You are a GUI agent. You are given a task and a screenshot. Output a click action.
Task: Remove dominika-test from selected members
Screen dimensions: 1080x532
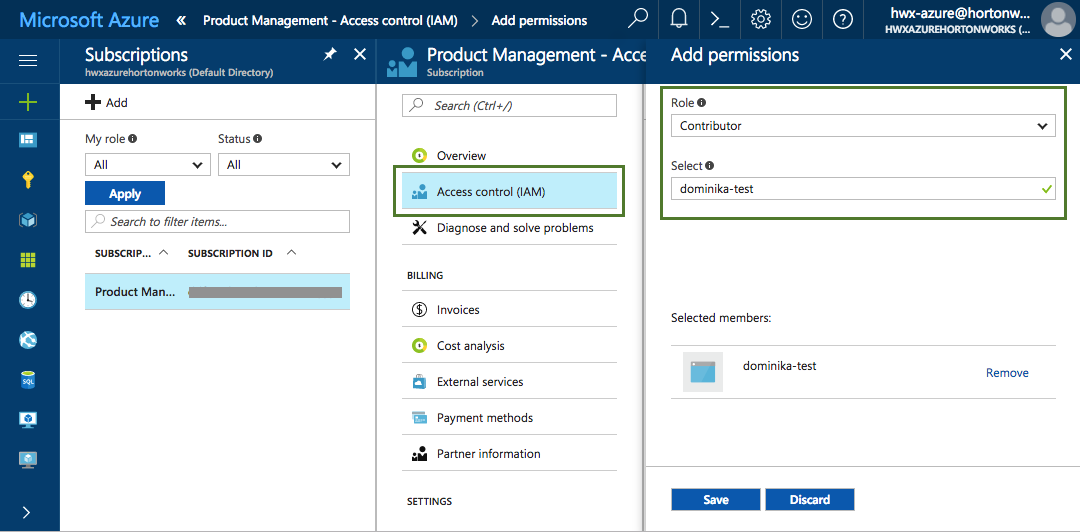tap(1007, 373)
